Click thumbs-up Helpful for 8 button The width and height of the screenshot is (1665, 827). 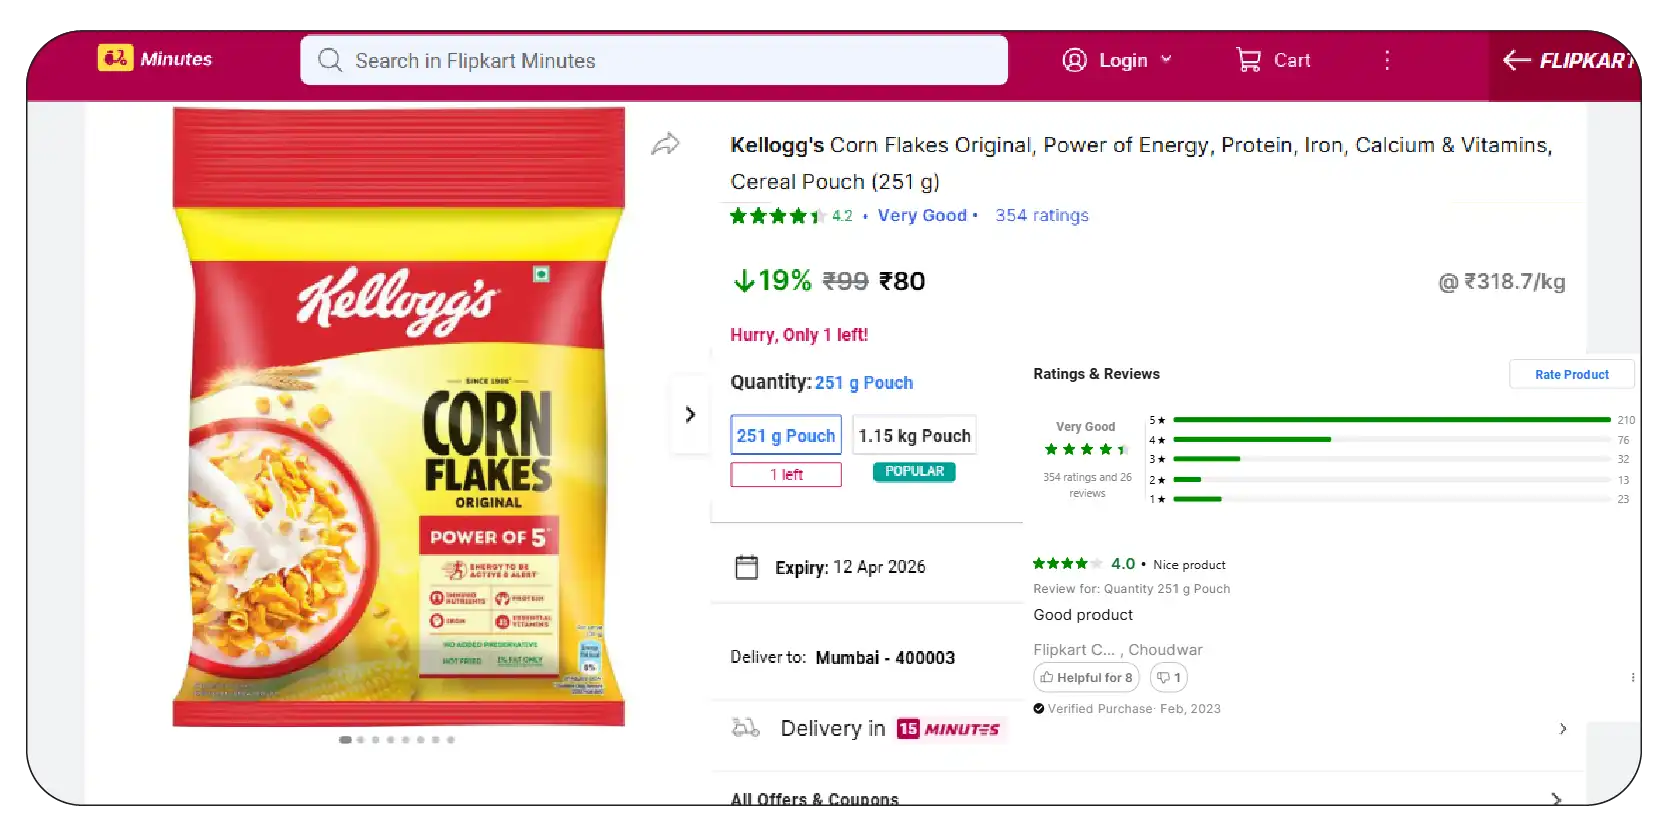pyautogui.click(x=1086, y=677)
